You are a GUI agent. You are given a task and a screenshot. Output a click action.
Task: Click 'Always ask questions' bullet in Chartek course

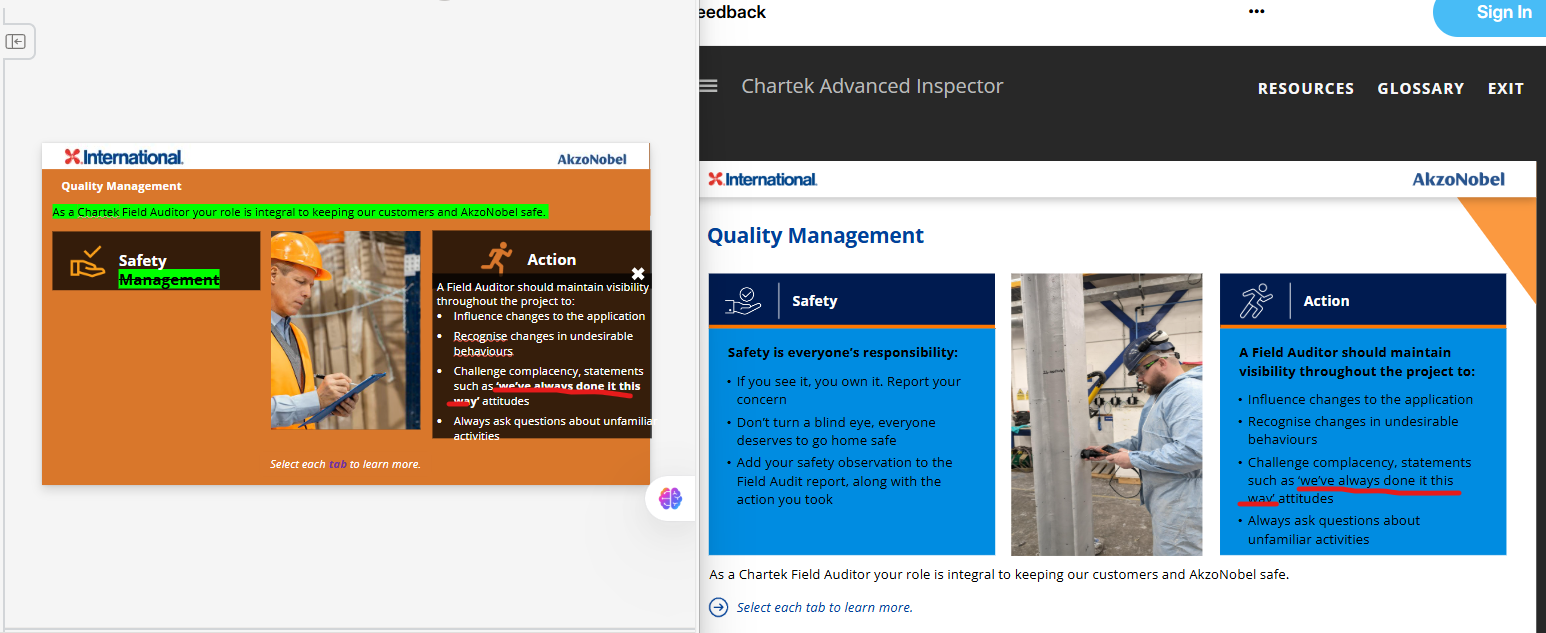pos(1334,530)
